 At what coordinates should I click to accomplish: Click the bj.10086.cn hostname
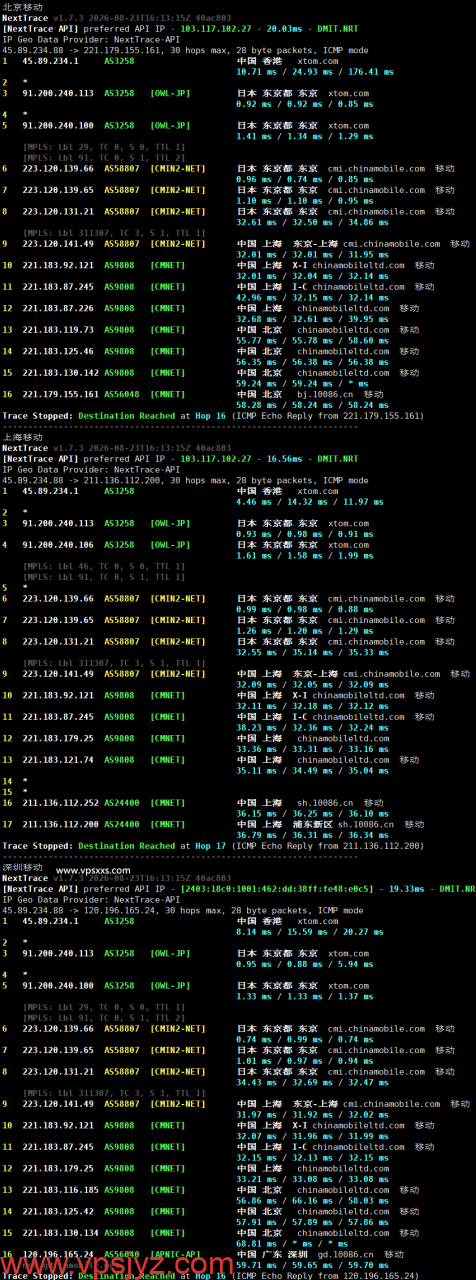[326, 394]
